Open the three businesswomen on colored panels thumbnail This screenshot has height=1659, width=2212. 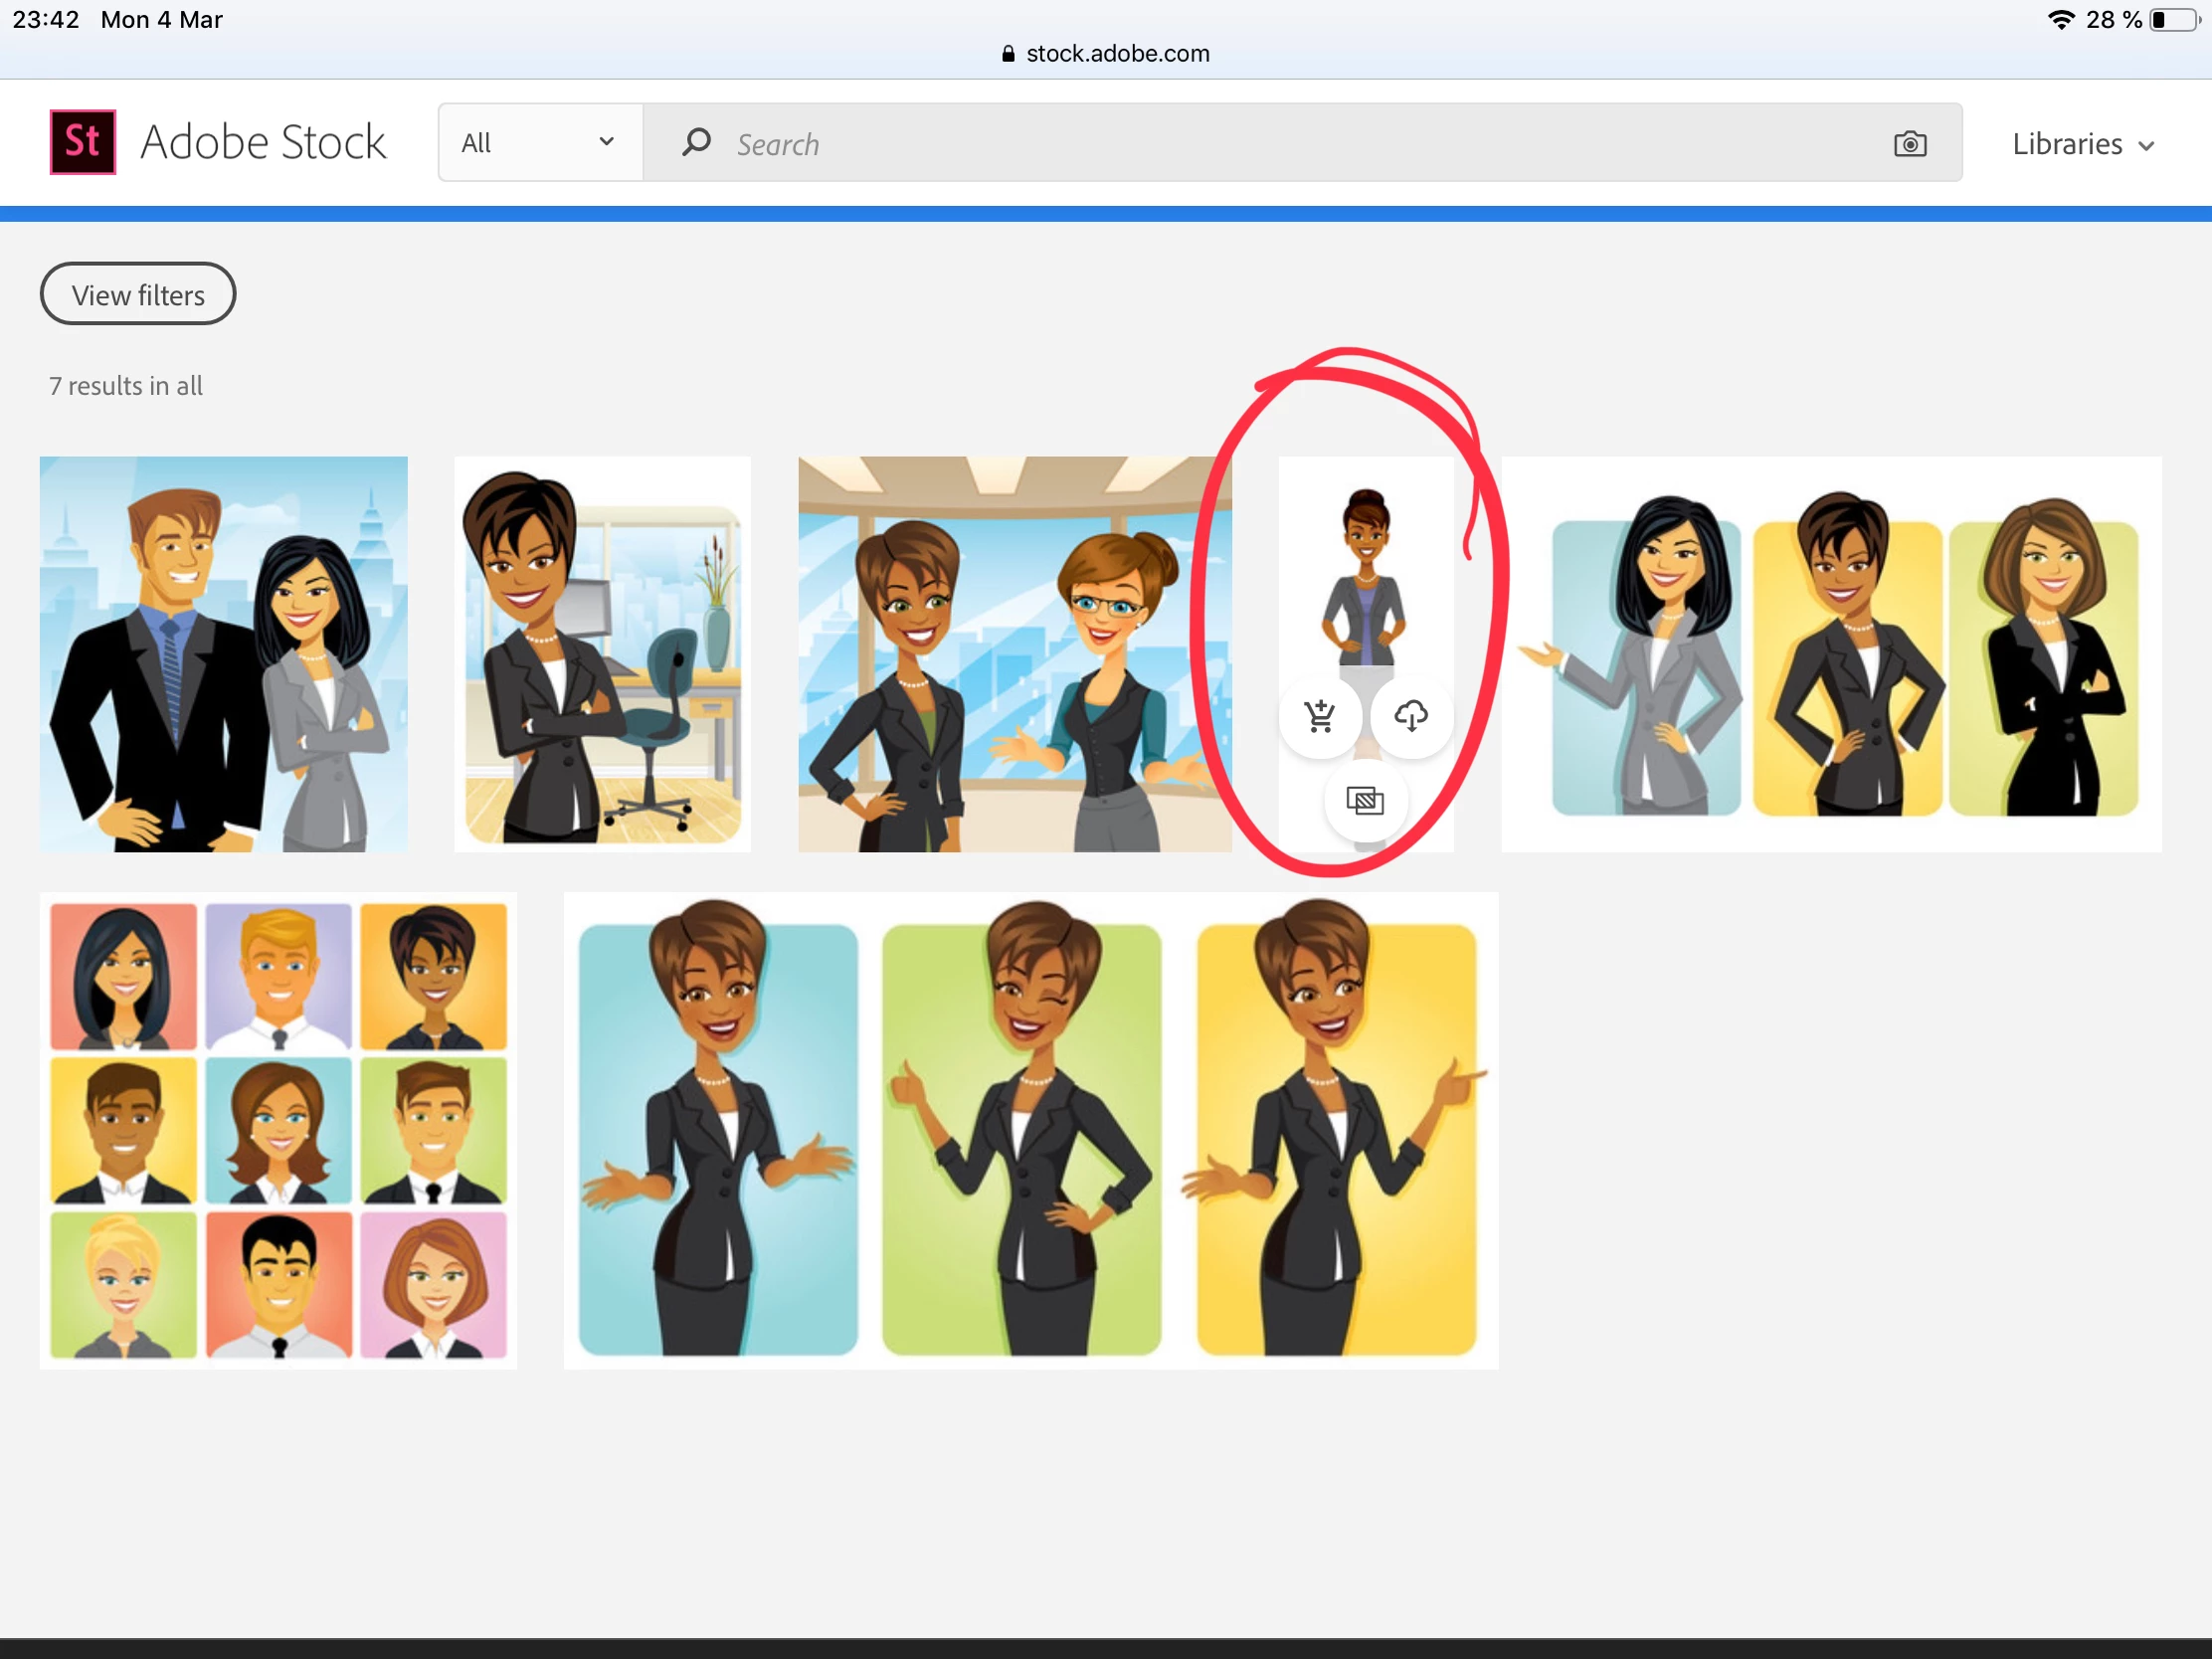[x=1831, y=654]
